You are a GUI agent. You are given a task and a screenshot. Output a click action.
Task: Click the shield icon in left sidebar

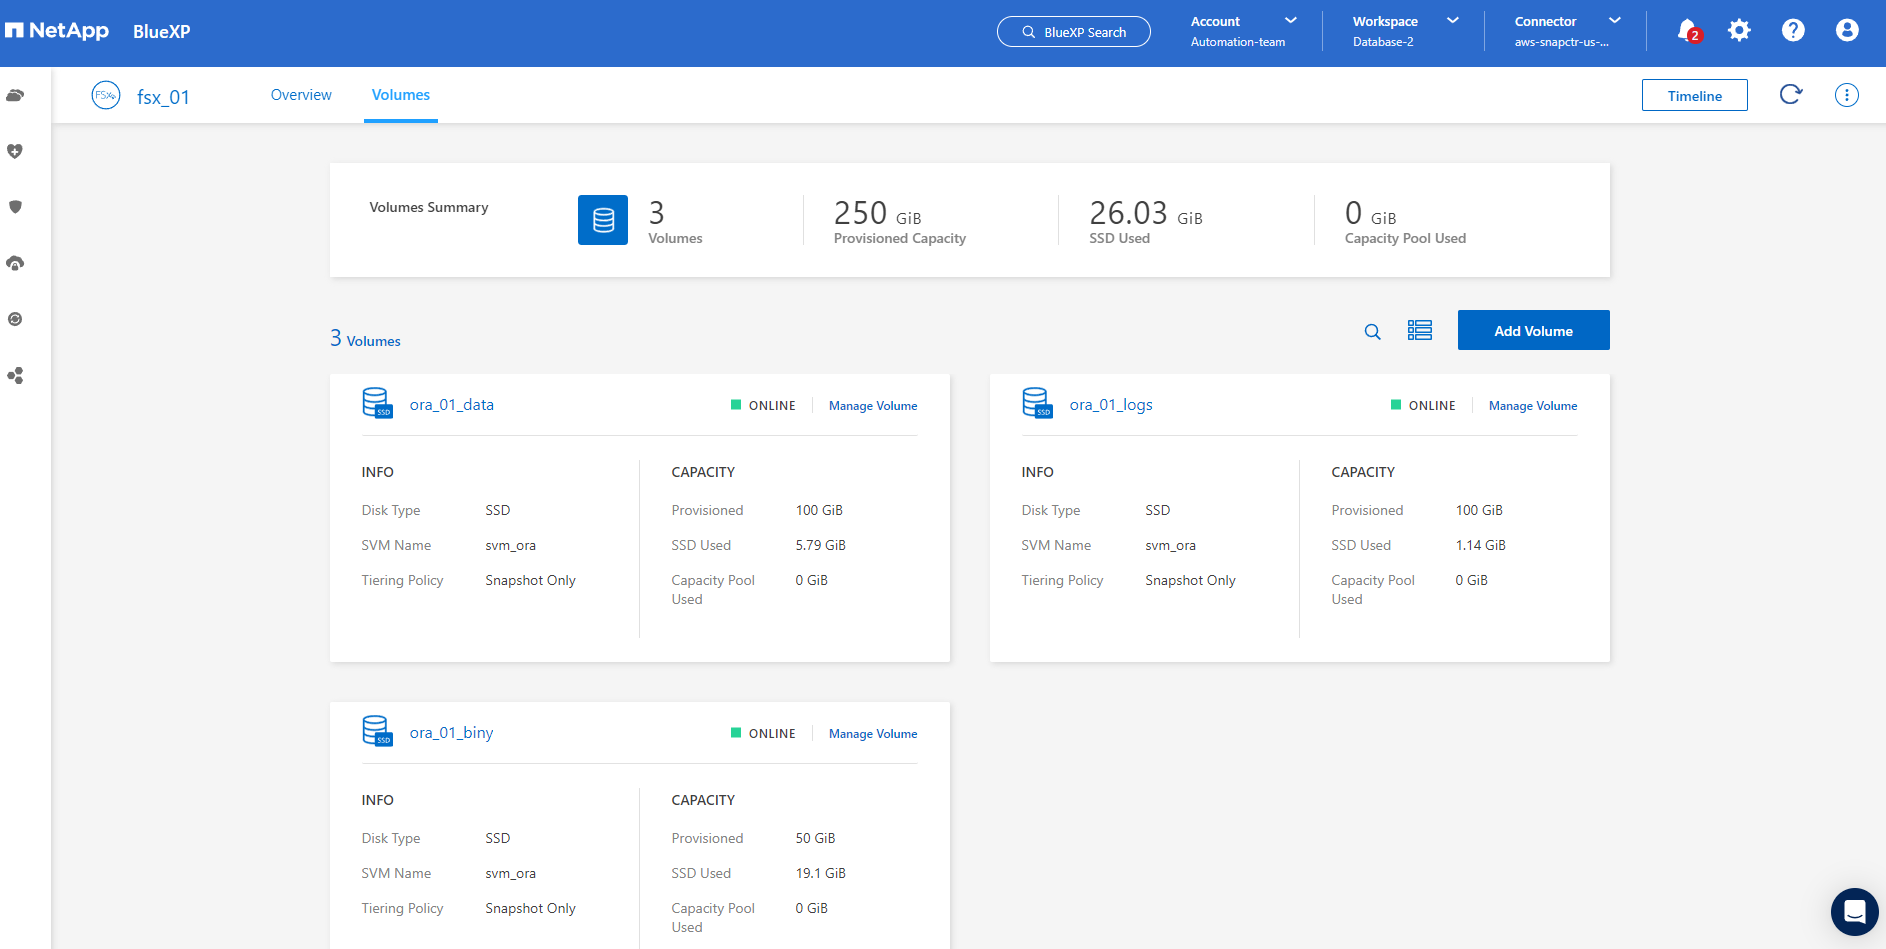click(15, 207)
